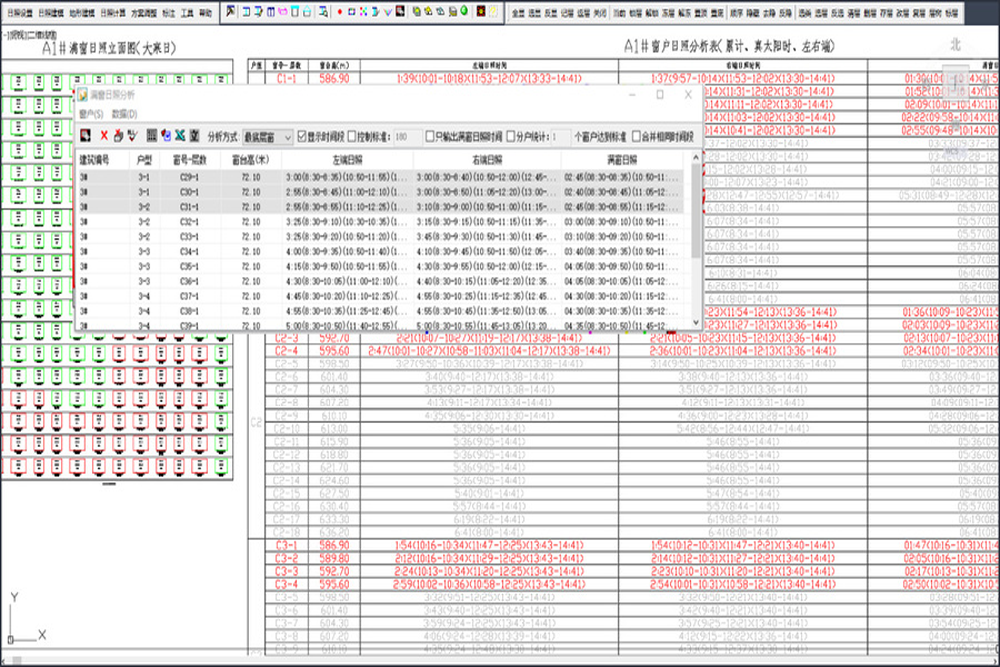Uncheck the 显示时间段 checkbox
1000x667 pixels.
click(302, 136)
